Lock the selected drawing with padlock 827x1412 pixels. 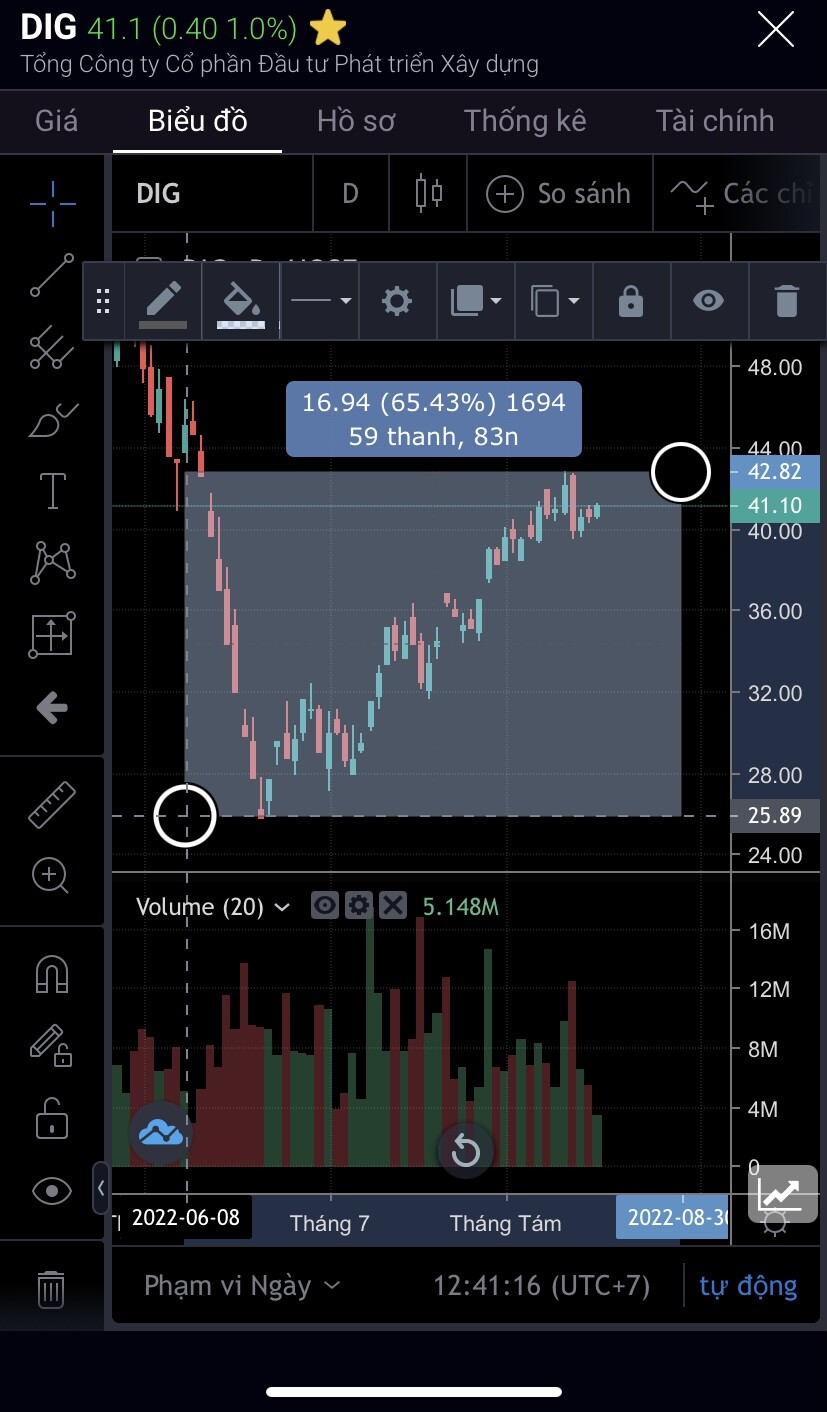631,301
